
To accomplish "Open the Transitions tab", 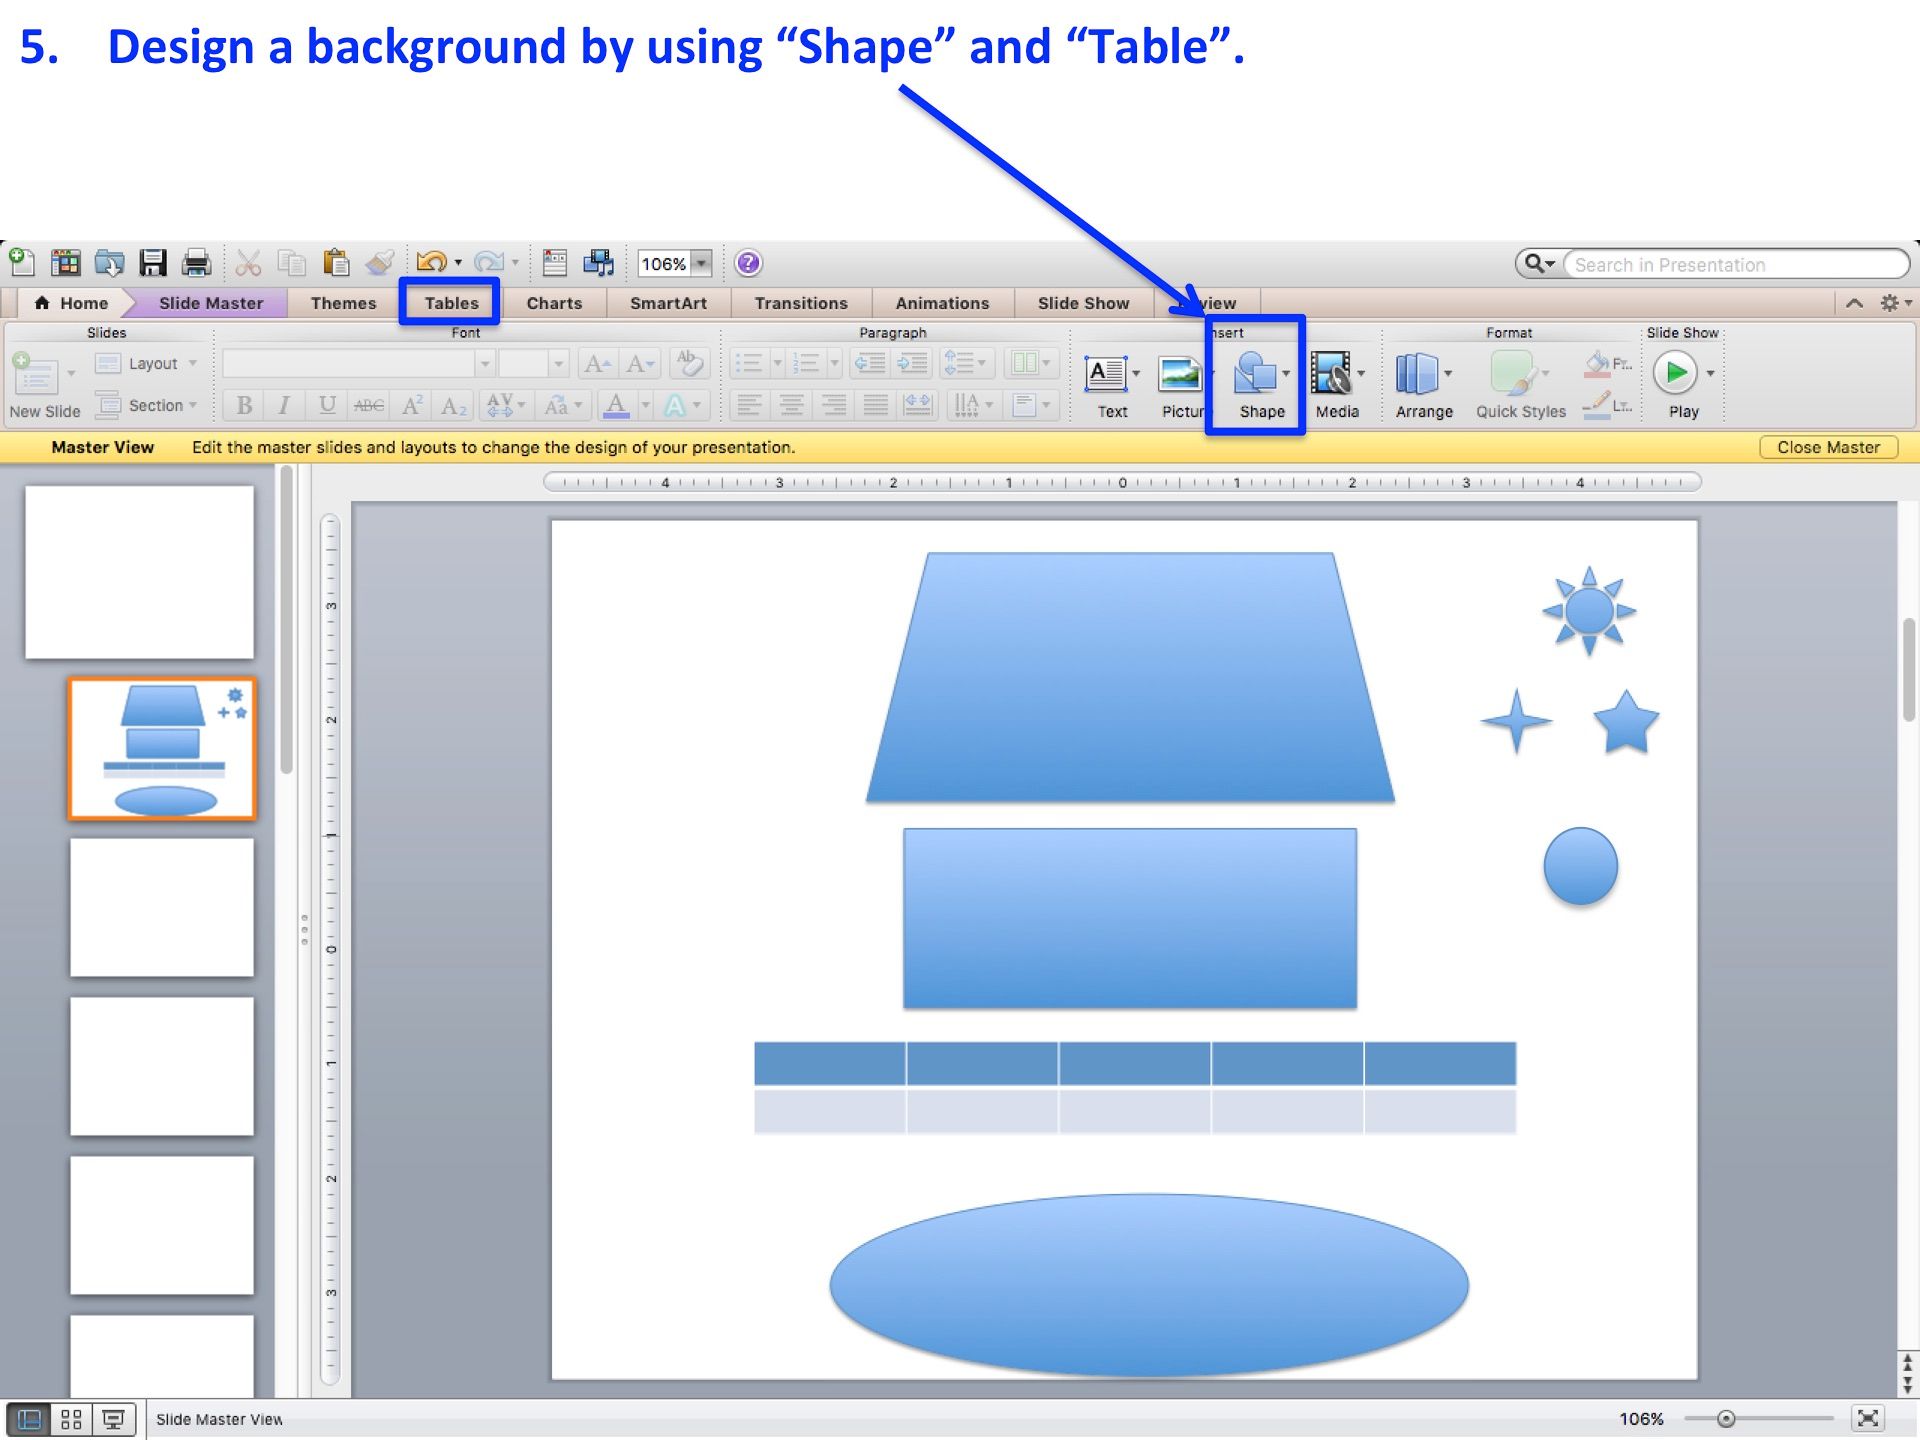I will pos(800,302).
